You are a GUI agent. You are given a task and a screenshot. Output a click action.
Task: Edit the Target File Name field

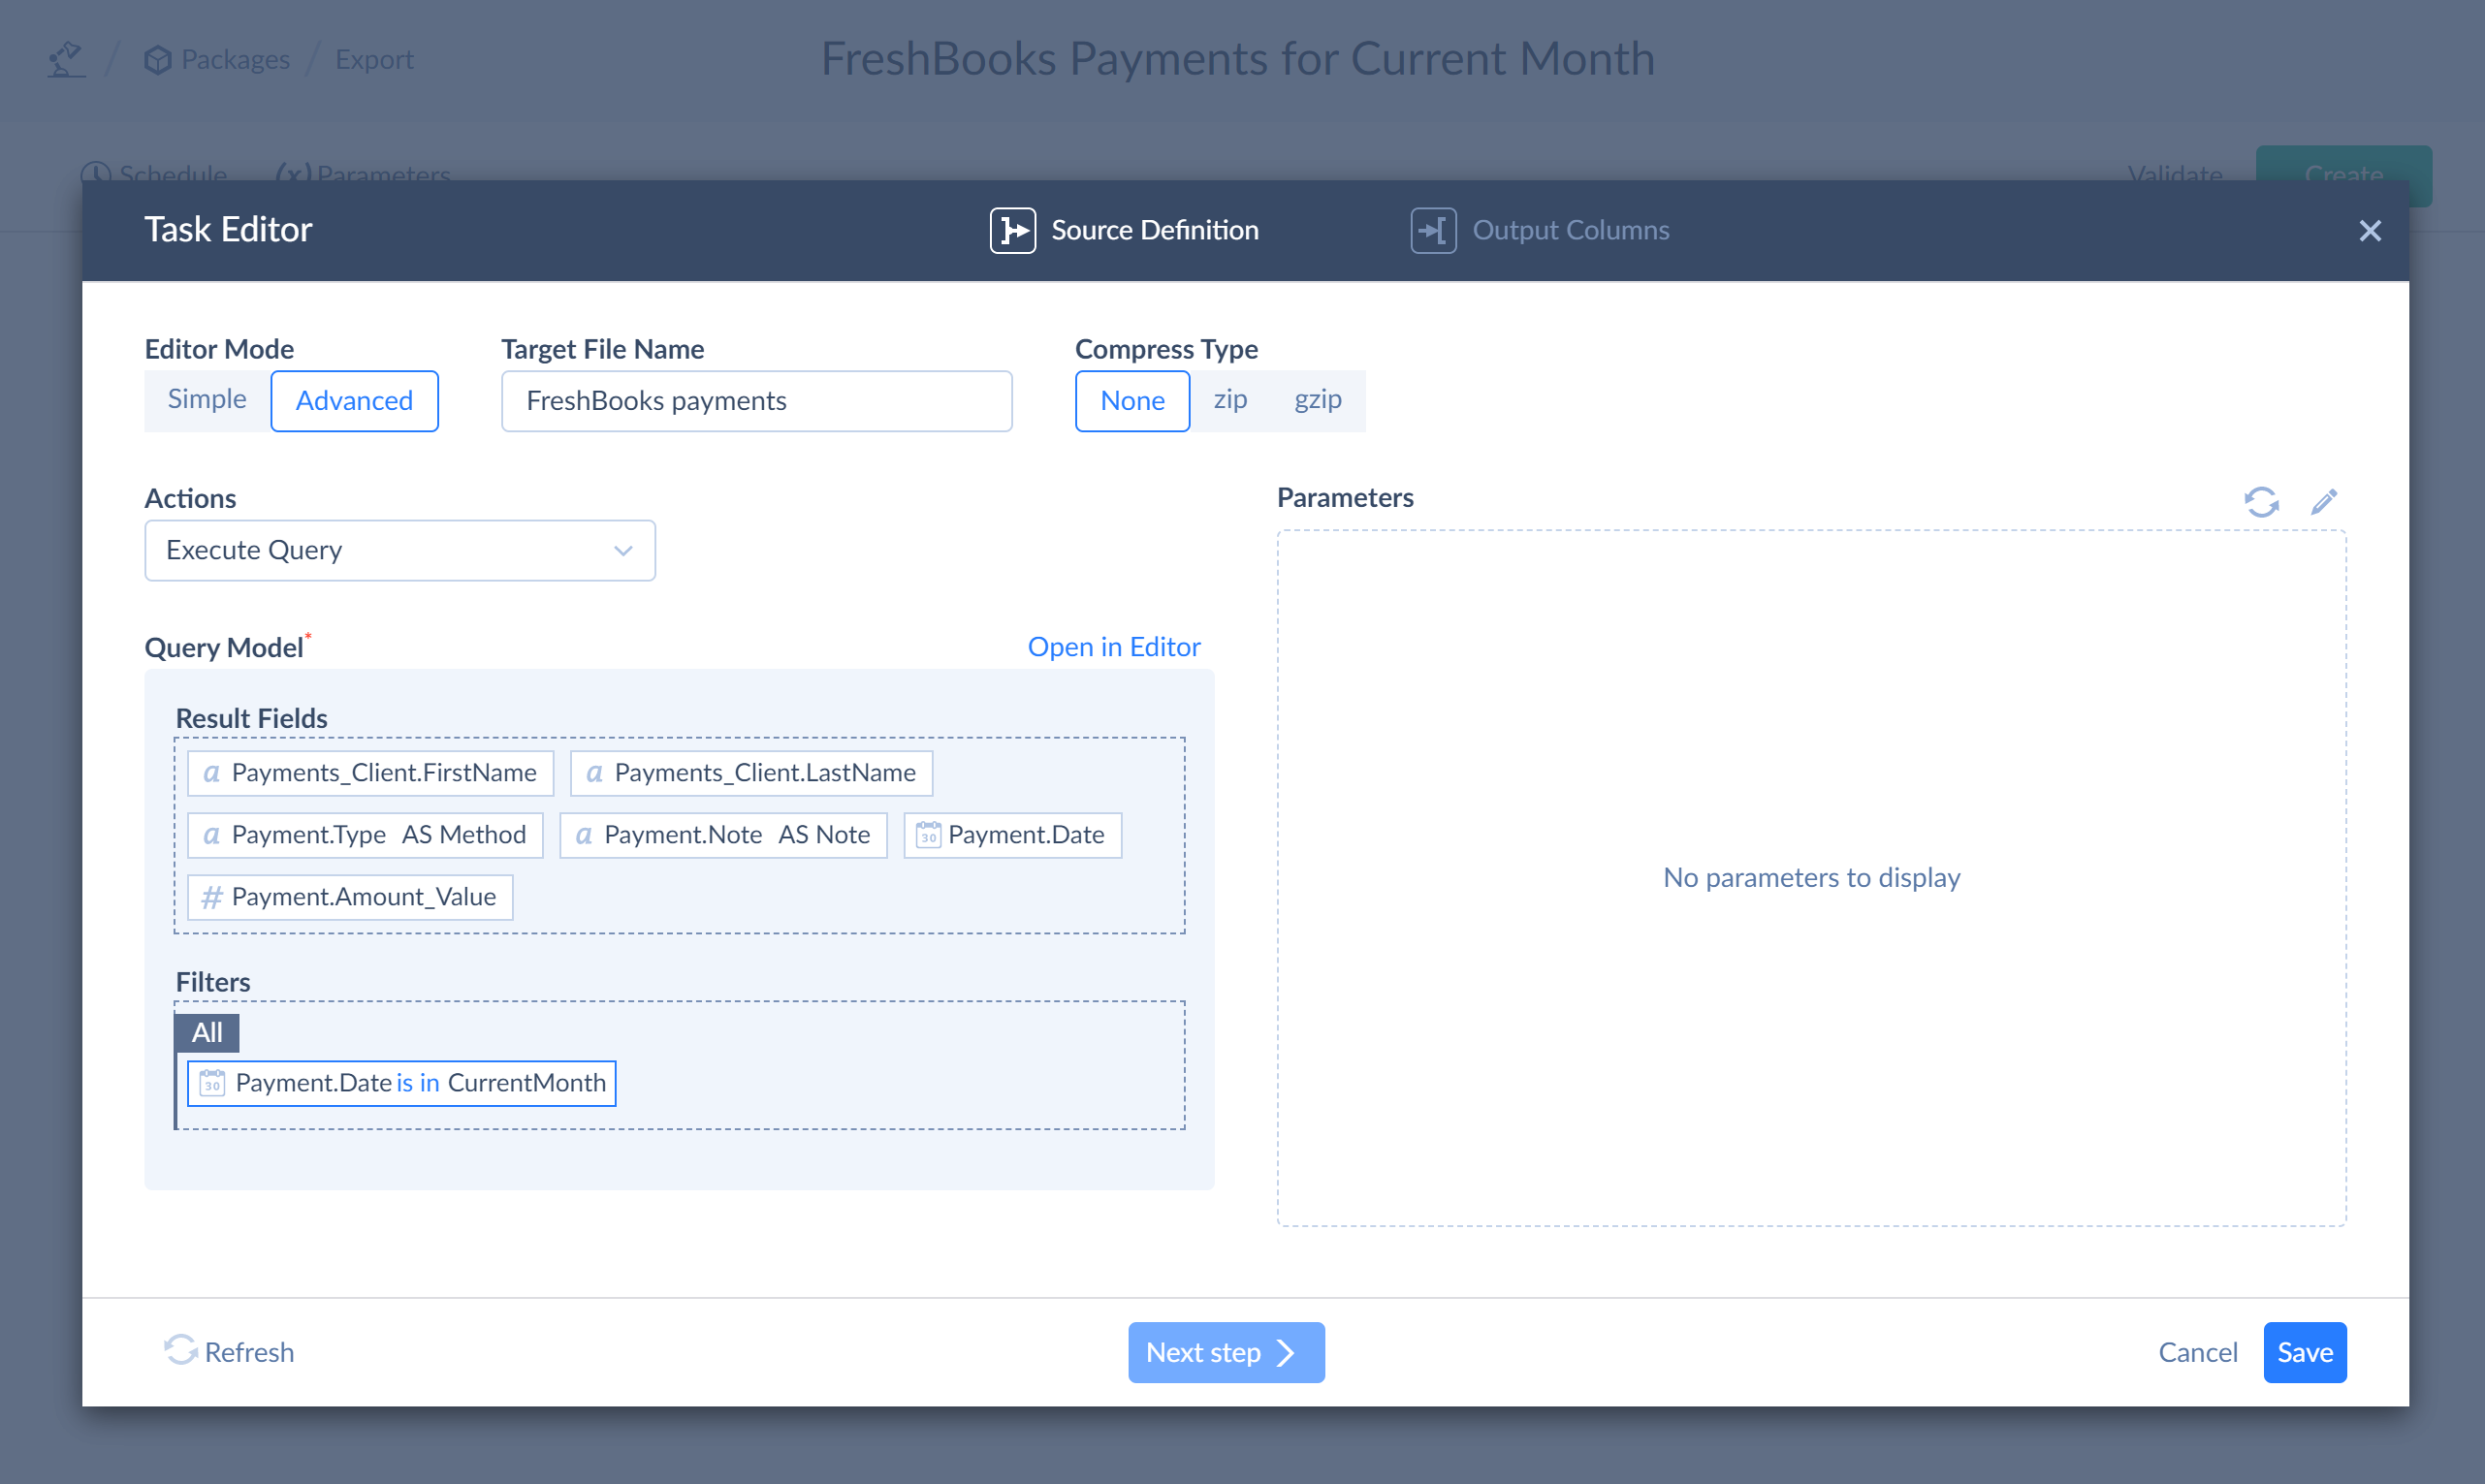pos(756,400)
